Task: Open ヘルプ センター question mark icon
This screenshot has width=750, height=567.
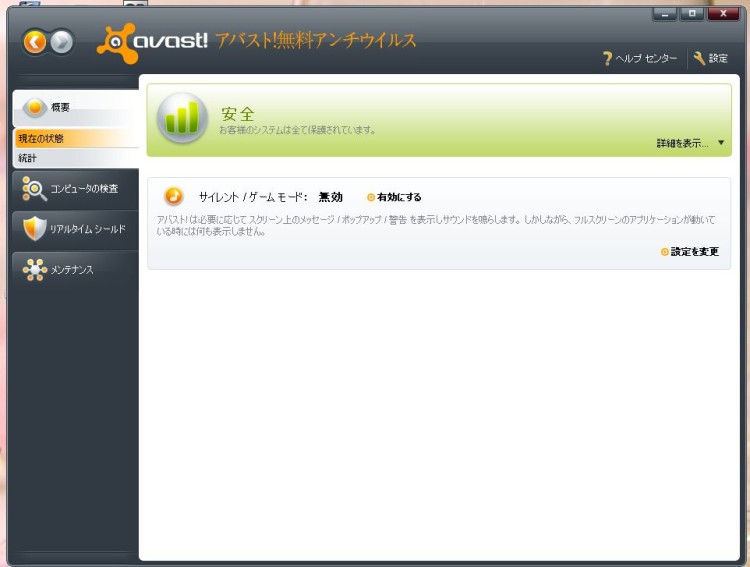Action: [607, 58]
